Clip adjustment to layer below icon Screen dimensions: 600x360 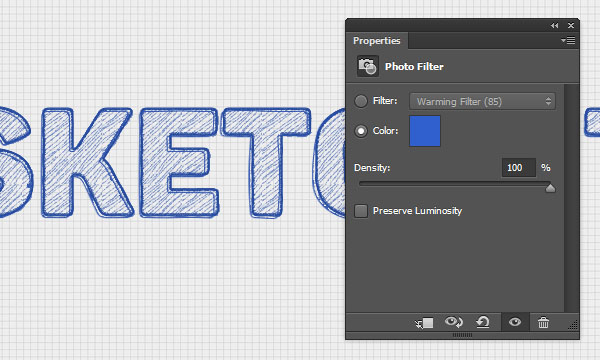(x=424, y=323)
